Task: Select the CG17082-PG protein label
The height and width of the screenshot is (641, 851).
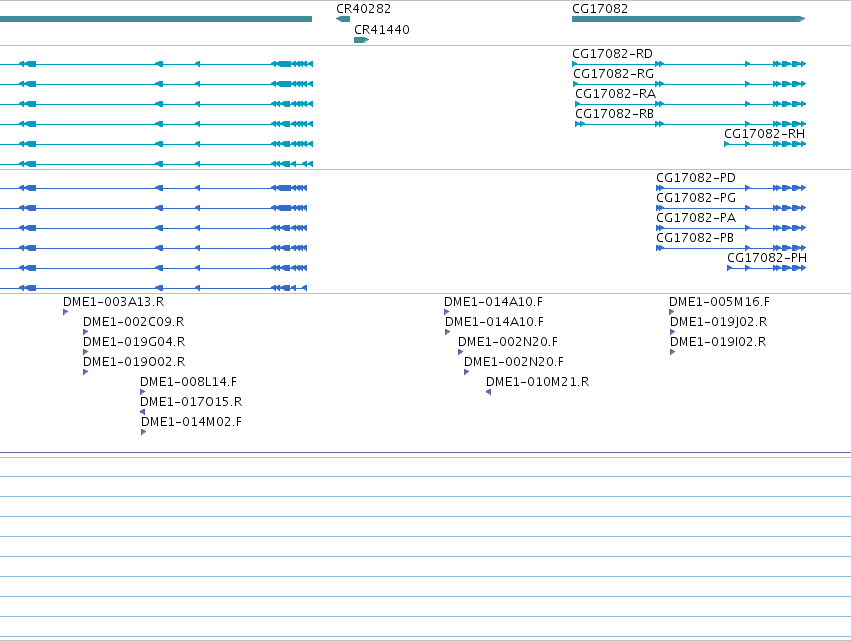Action: (x=696, y=198)
